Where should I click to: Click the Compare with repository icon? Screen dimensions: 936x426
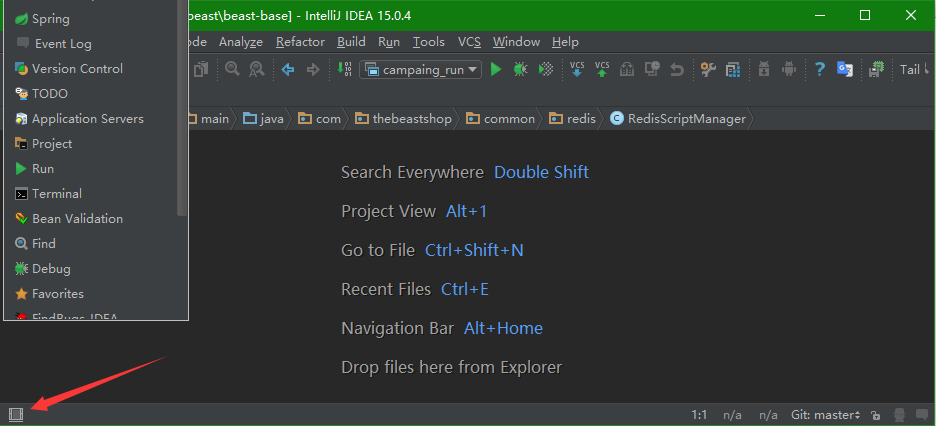click(x=627, y=69)
